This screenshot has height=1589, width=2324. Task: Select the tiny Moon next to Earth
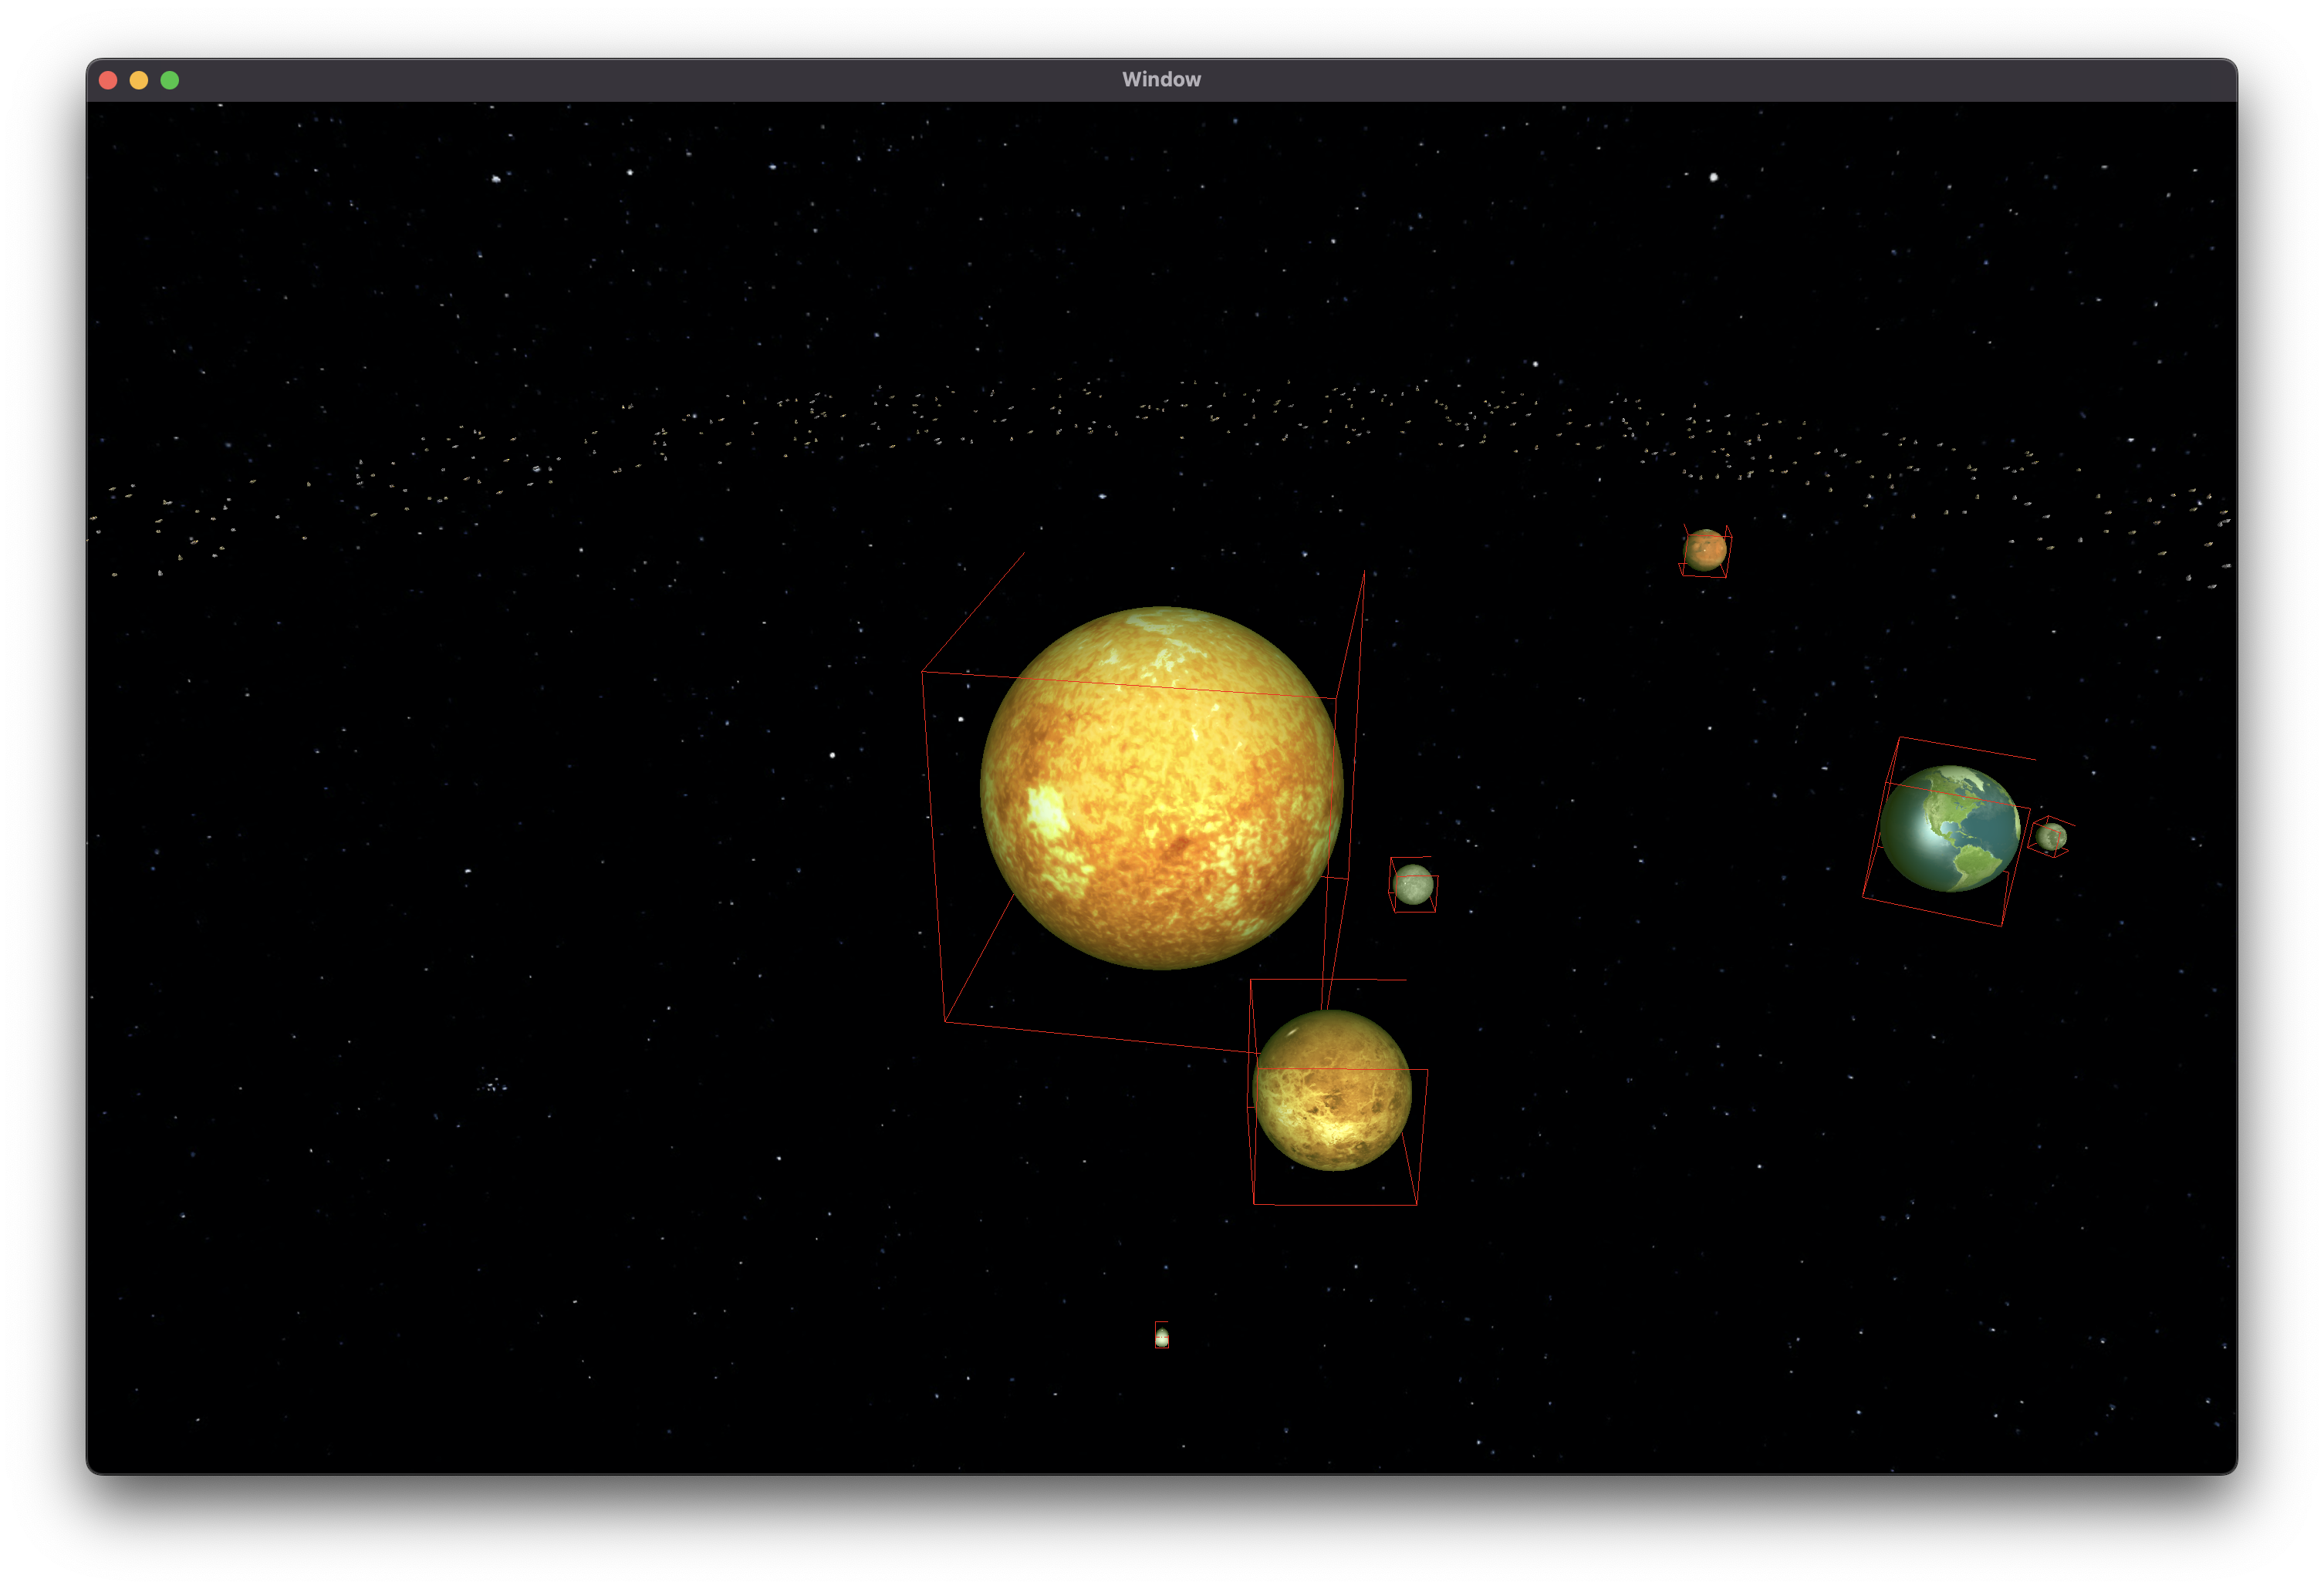point(2050,837)
